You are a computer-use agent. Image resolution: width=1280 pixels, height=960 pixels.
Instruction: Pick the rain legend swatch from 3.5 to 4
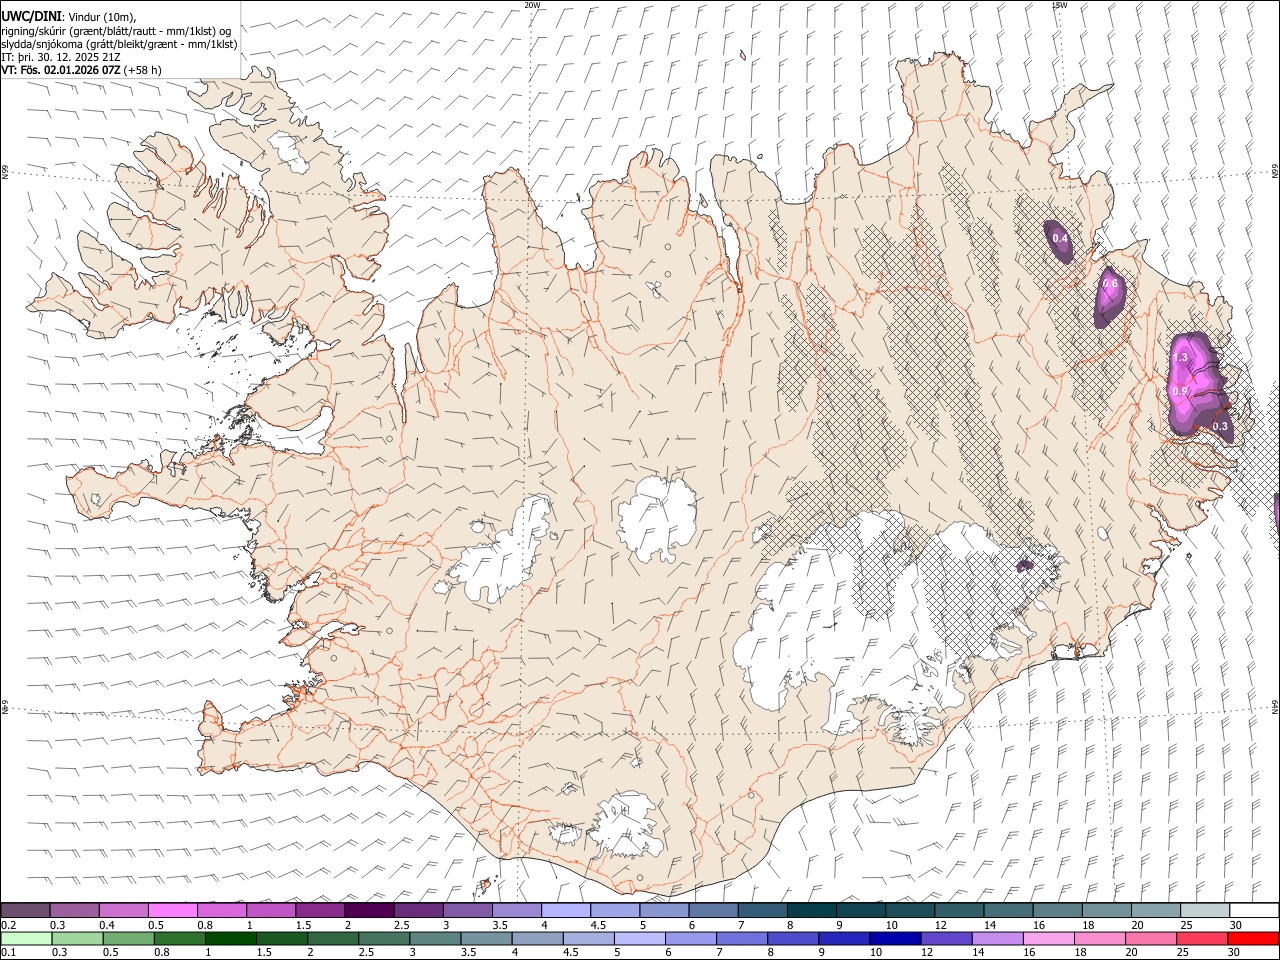[x=485, y=938]
